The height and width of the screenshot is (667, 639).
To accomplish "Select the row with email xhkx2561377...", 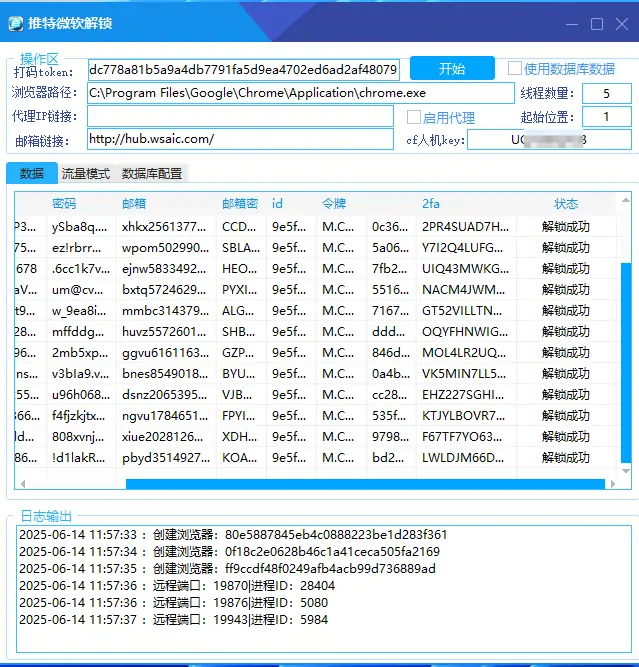I will point(315,227).
